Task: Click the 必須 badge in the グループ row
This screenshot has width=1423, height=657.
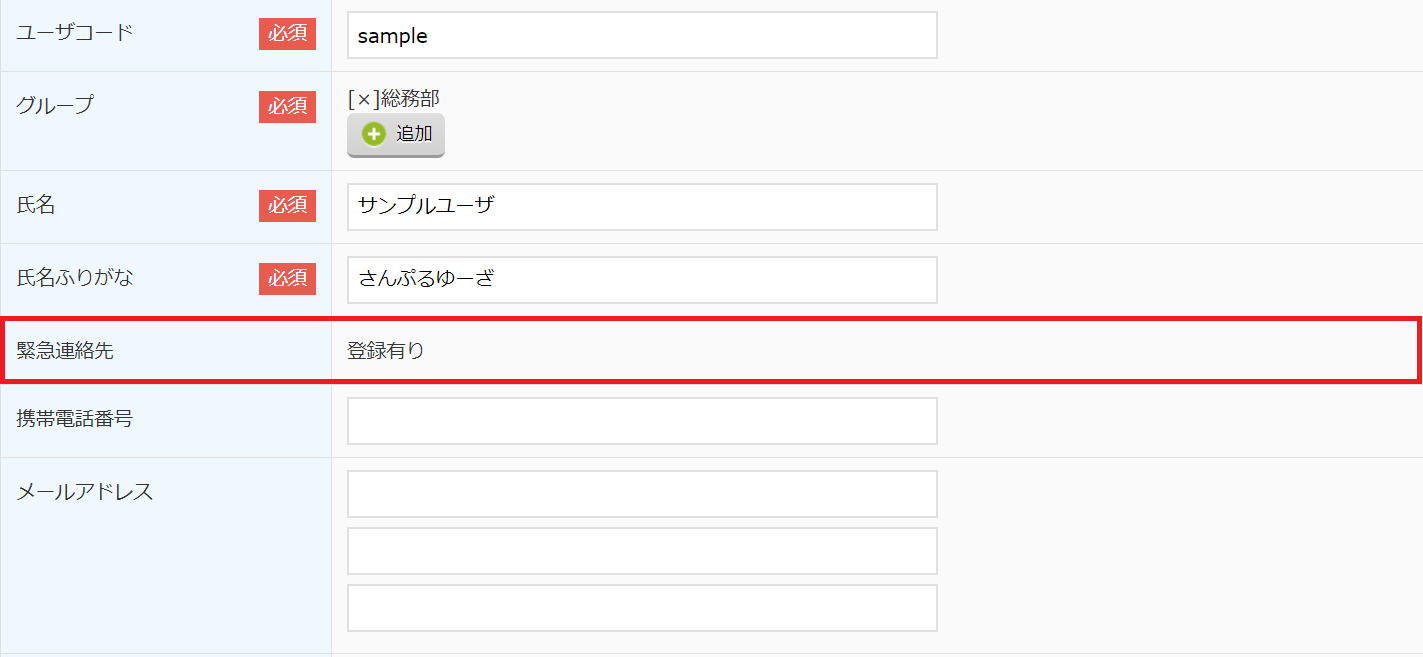Action: pos(287,106)
